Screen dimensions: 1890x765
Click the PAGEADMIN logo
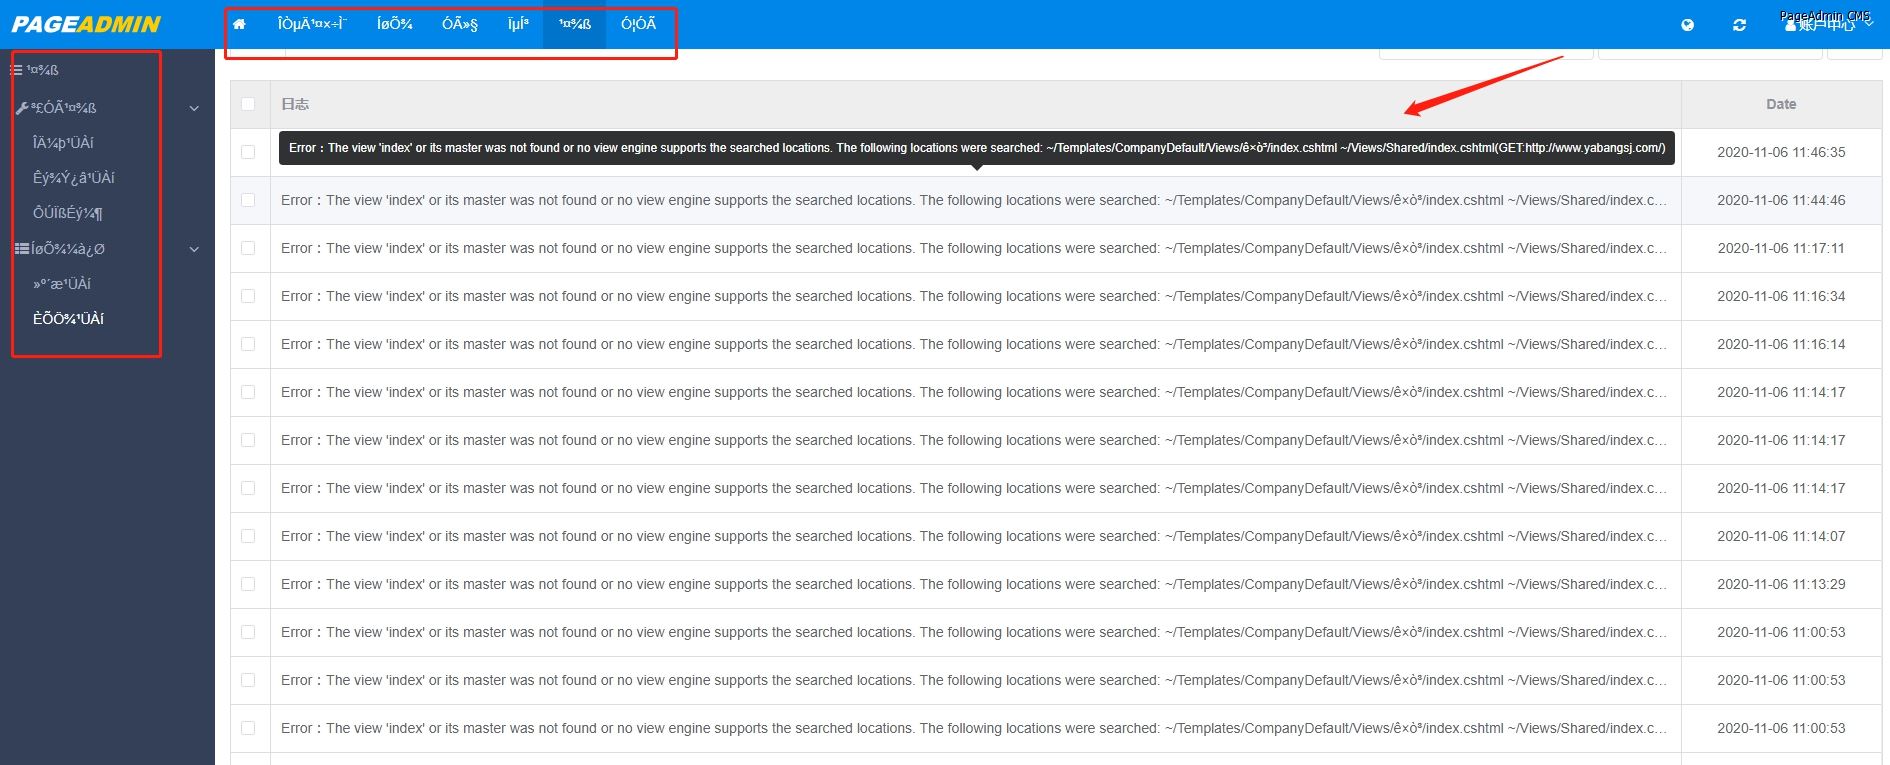(86, 24)
